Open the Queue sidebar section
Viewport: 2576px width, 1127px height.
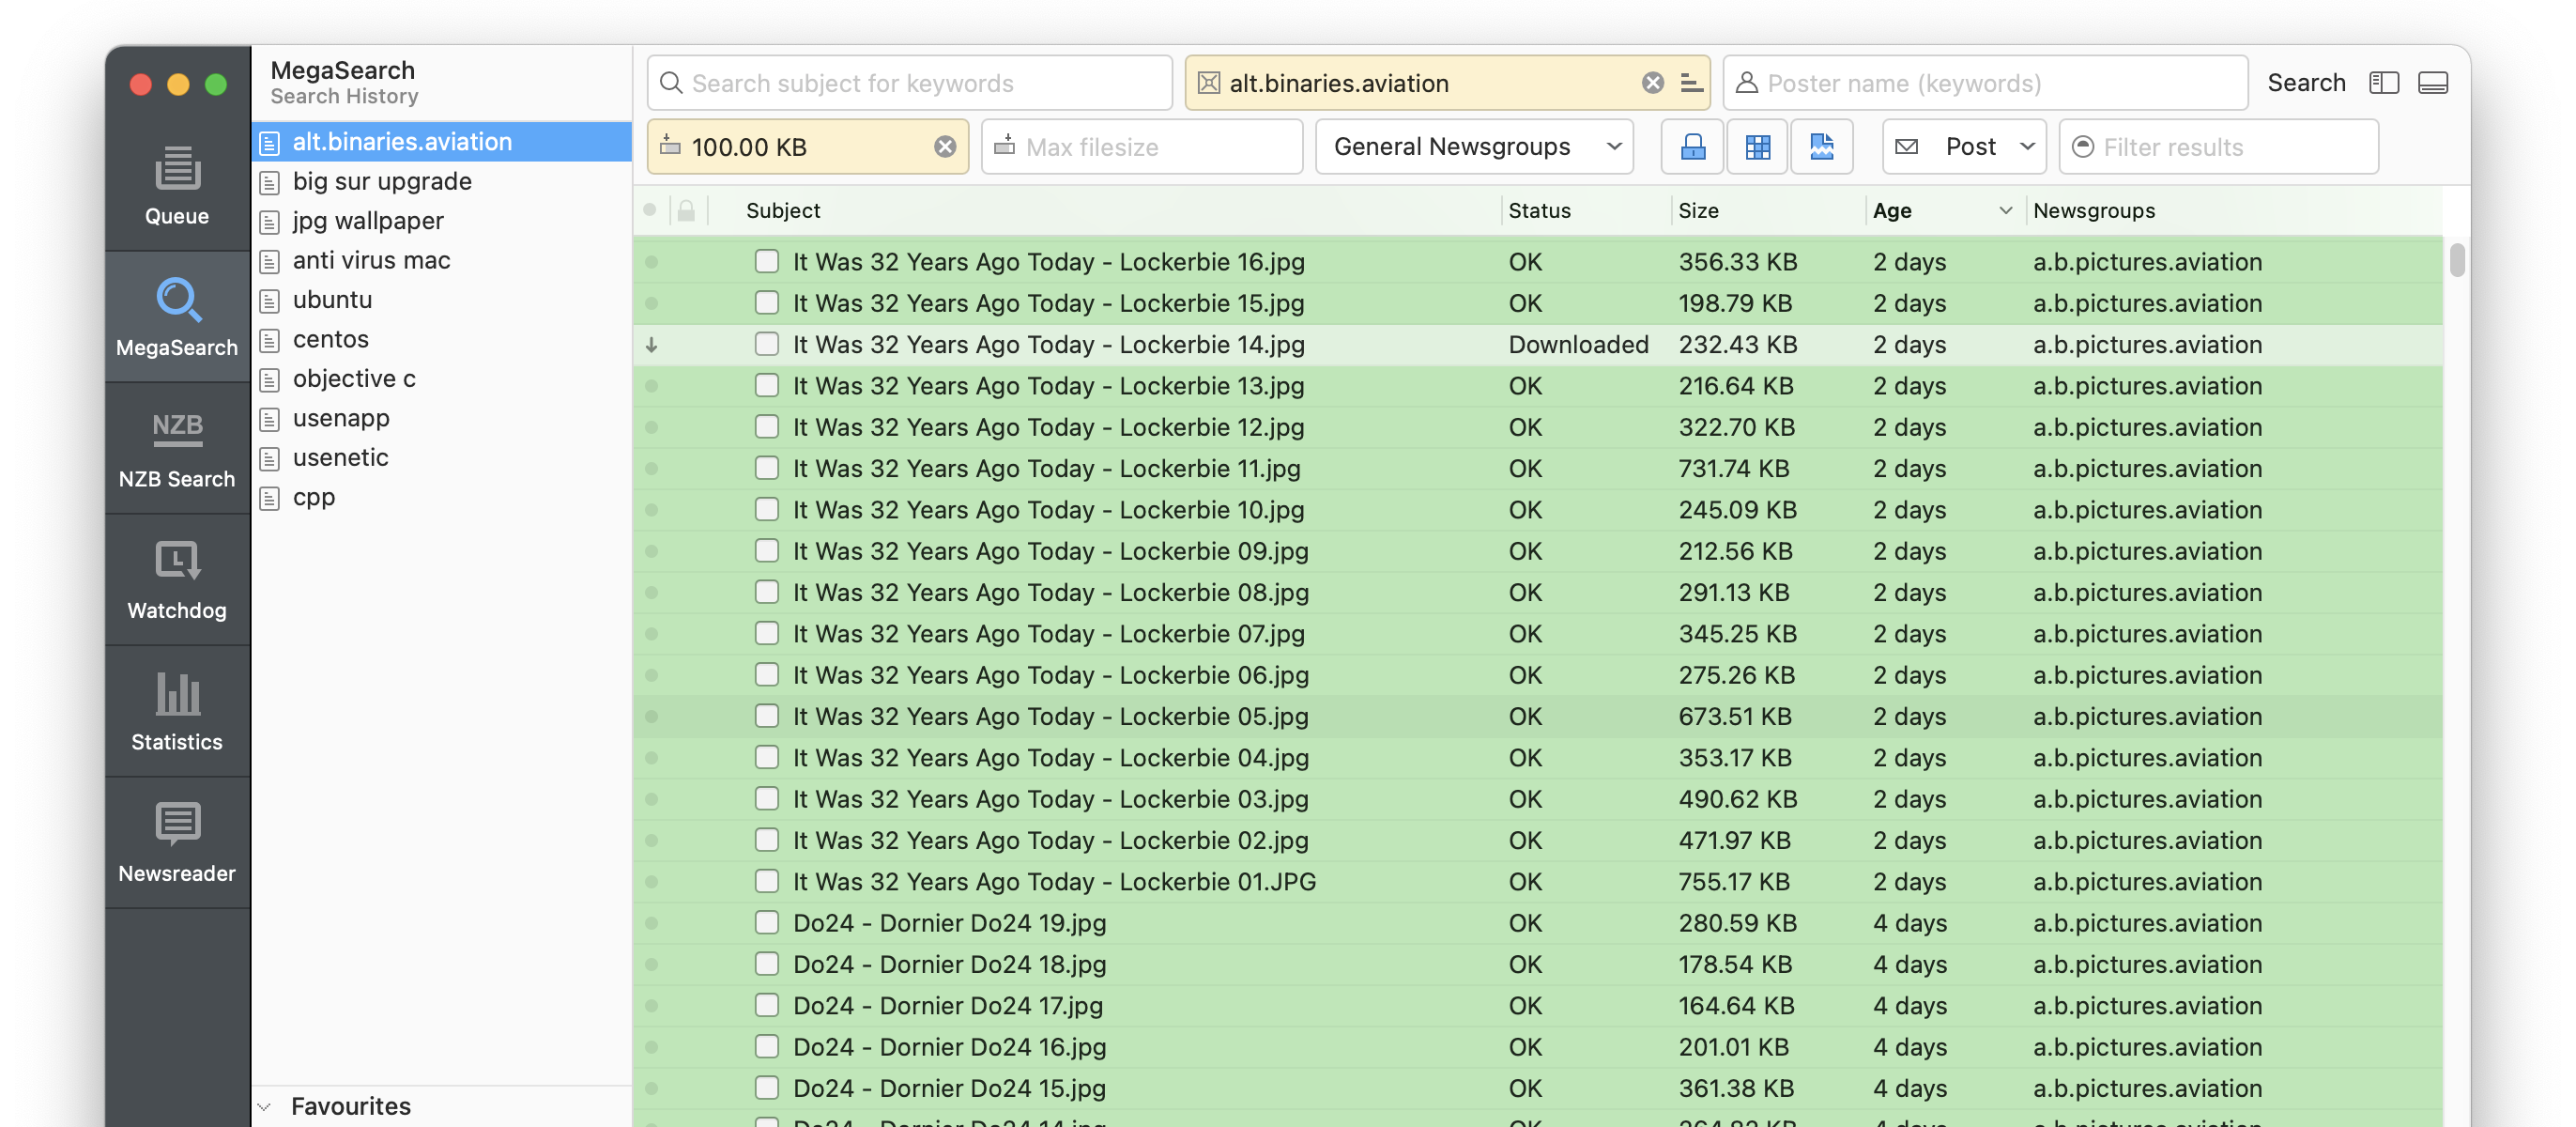click(x=177, y=185)
